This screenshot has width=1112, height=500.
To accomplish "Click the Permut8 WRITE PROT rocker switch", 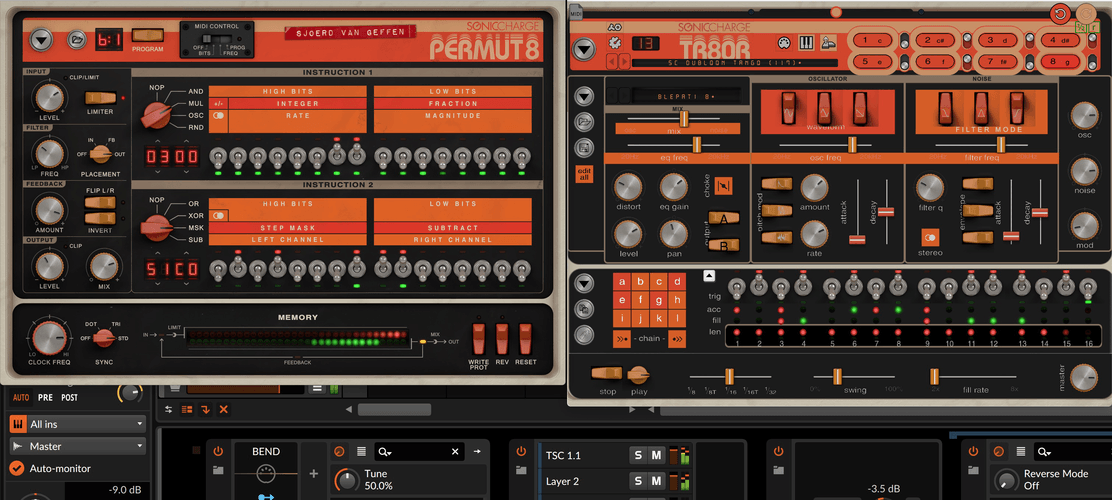I will (479, 338).
